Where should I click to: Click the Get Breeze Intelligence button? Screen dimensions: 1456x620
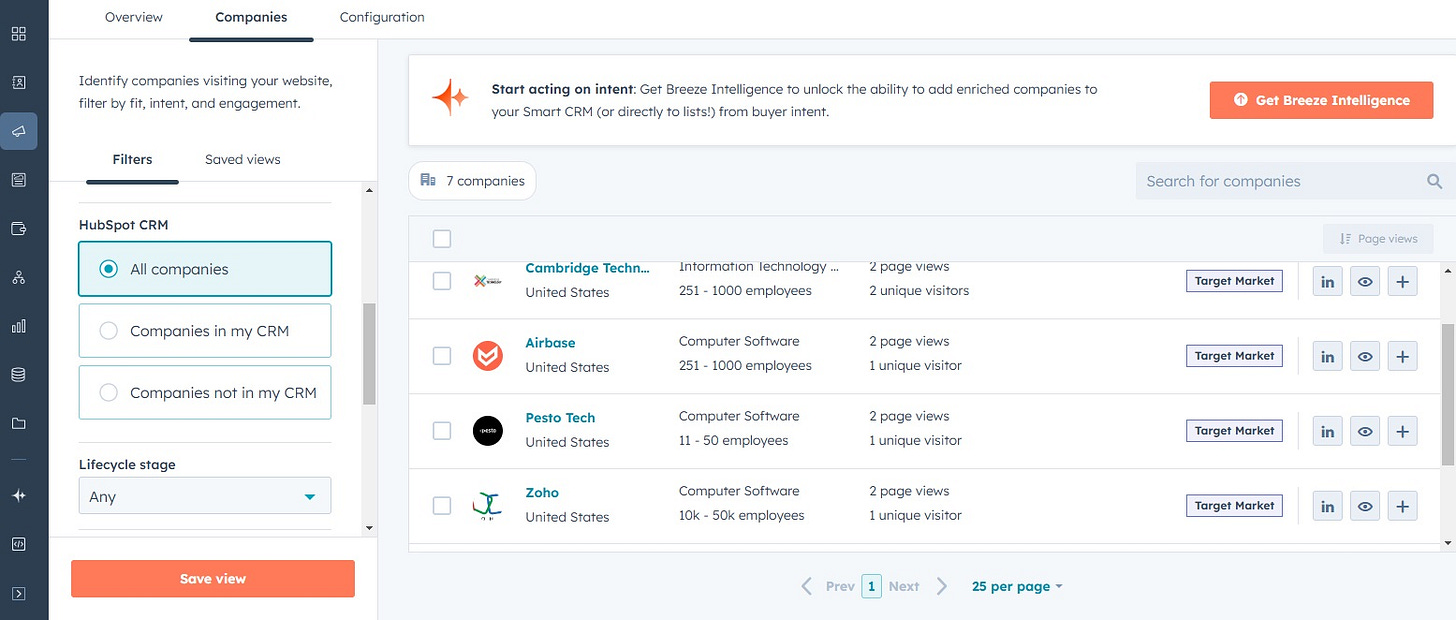(1321, 100)
